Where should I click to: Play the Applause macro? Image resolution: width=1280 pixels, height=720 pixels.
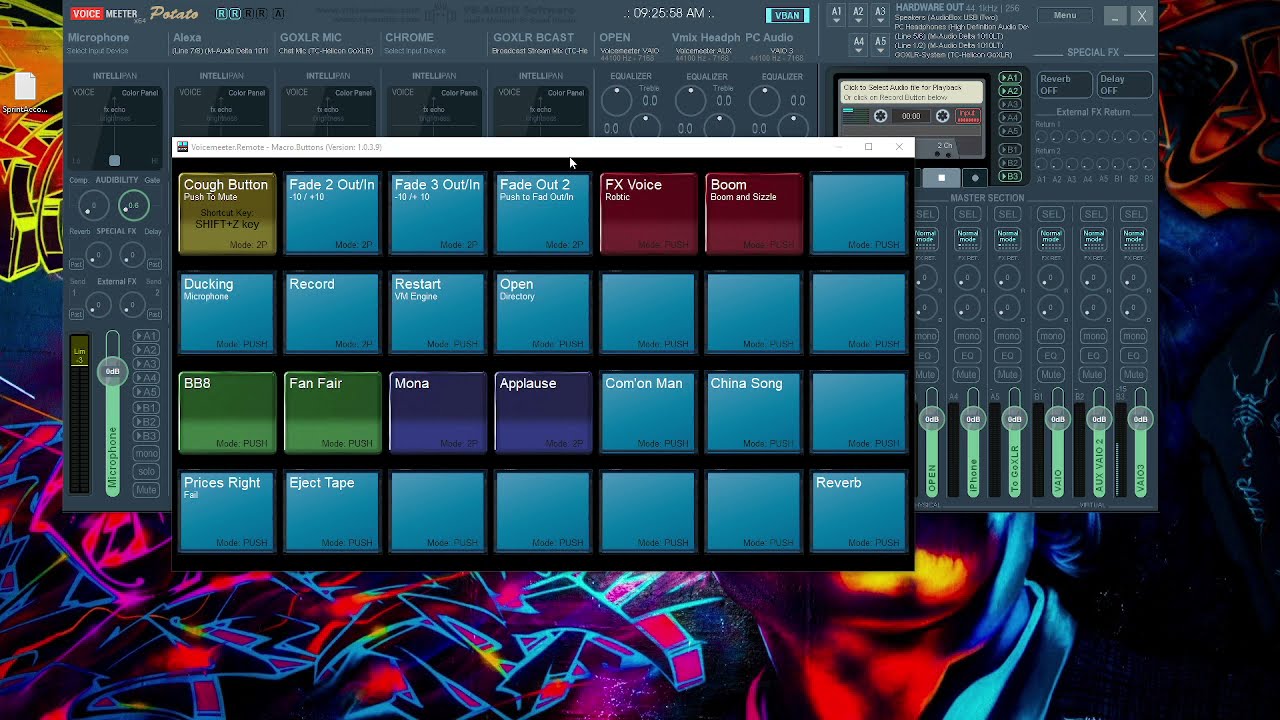pyautogui.click(x=543, y=412)
